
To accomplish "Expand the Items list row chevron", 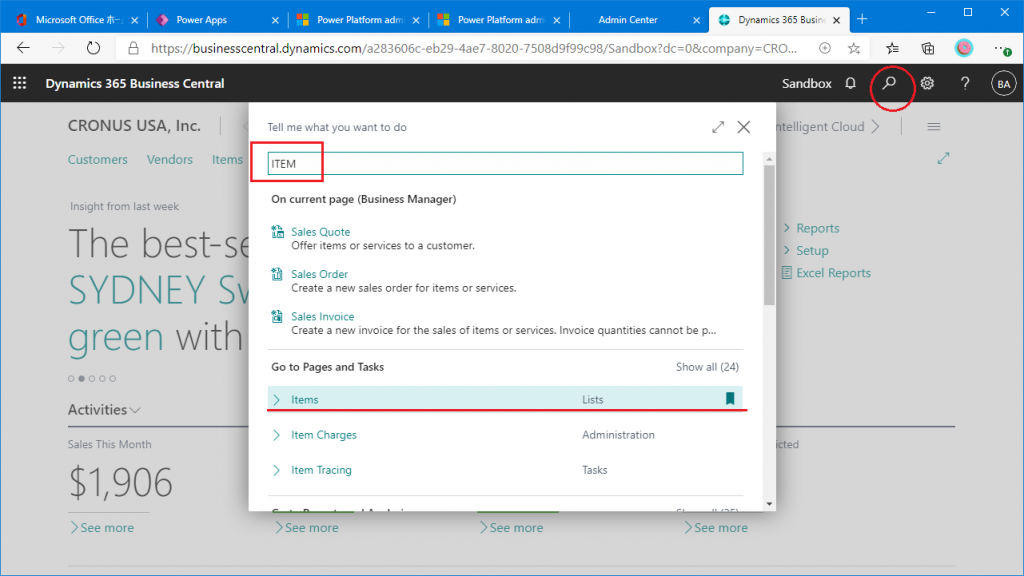I will (276, 400).
